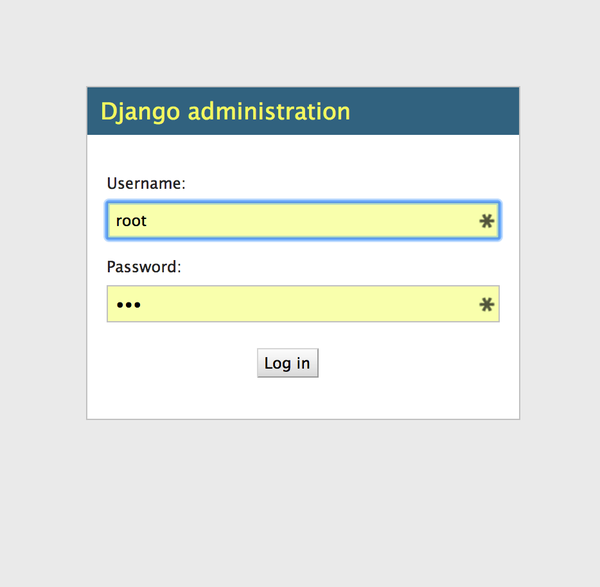Click the Username label
Viewport: 600px width, 587px height.
click(146, 184)
